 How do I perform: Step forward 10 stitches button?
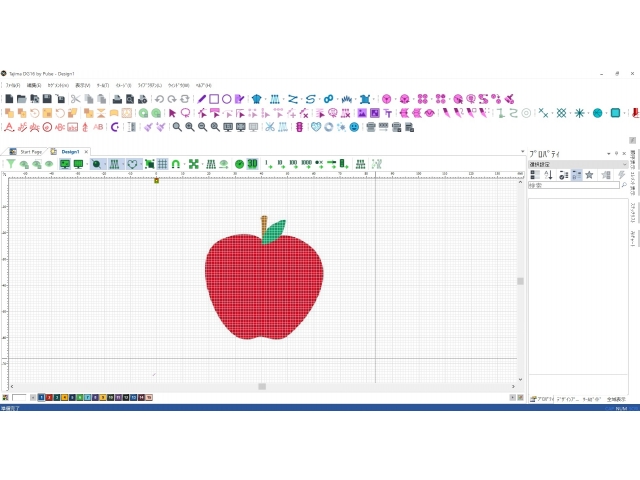click(x=281, y=164)
